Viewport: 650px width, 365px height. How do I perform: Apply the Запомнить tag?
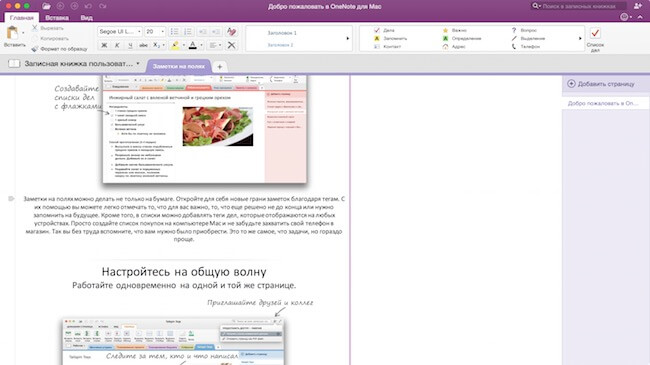click(390, 38)
